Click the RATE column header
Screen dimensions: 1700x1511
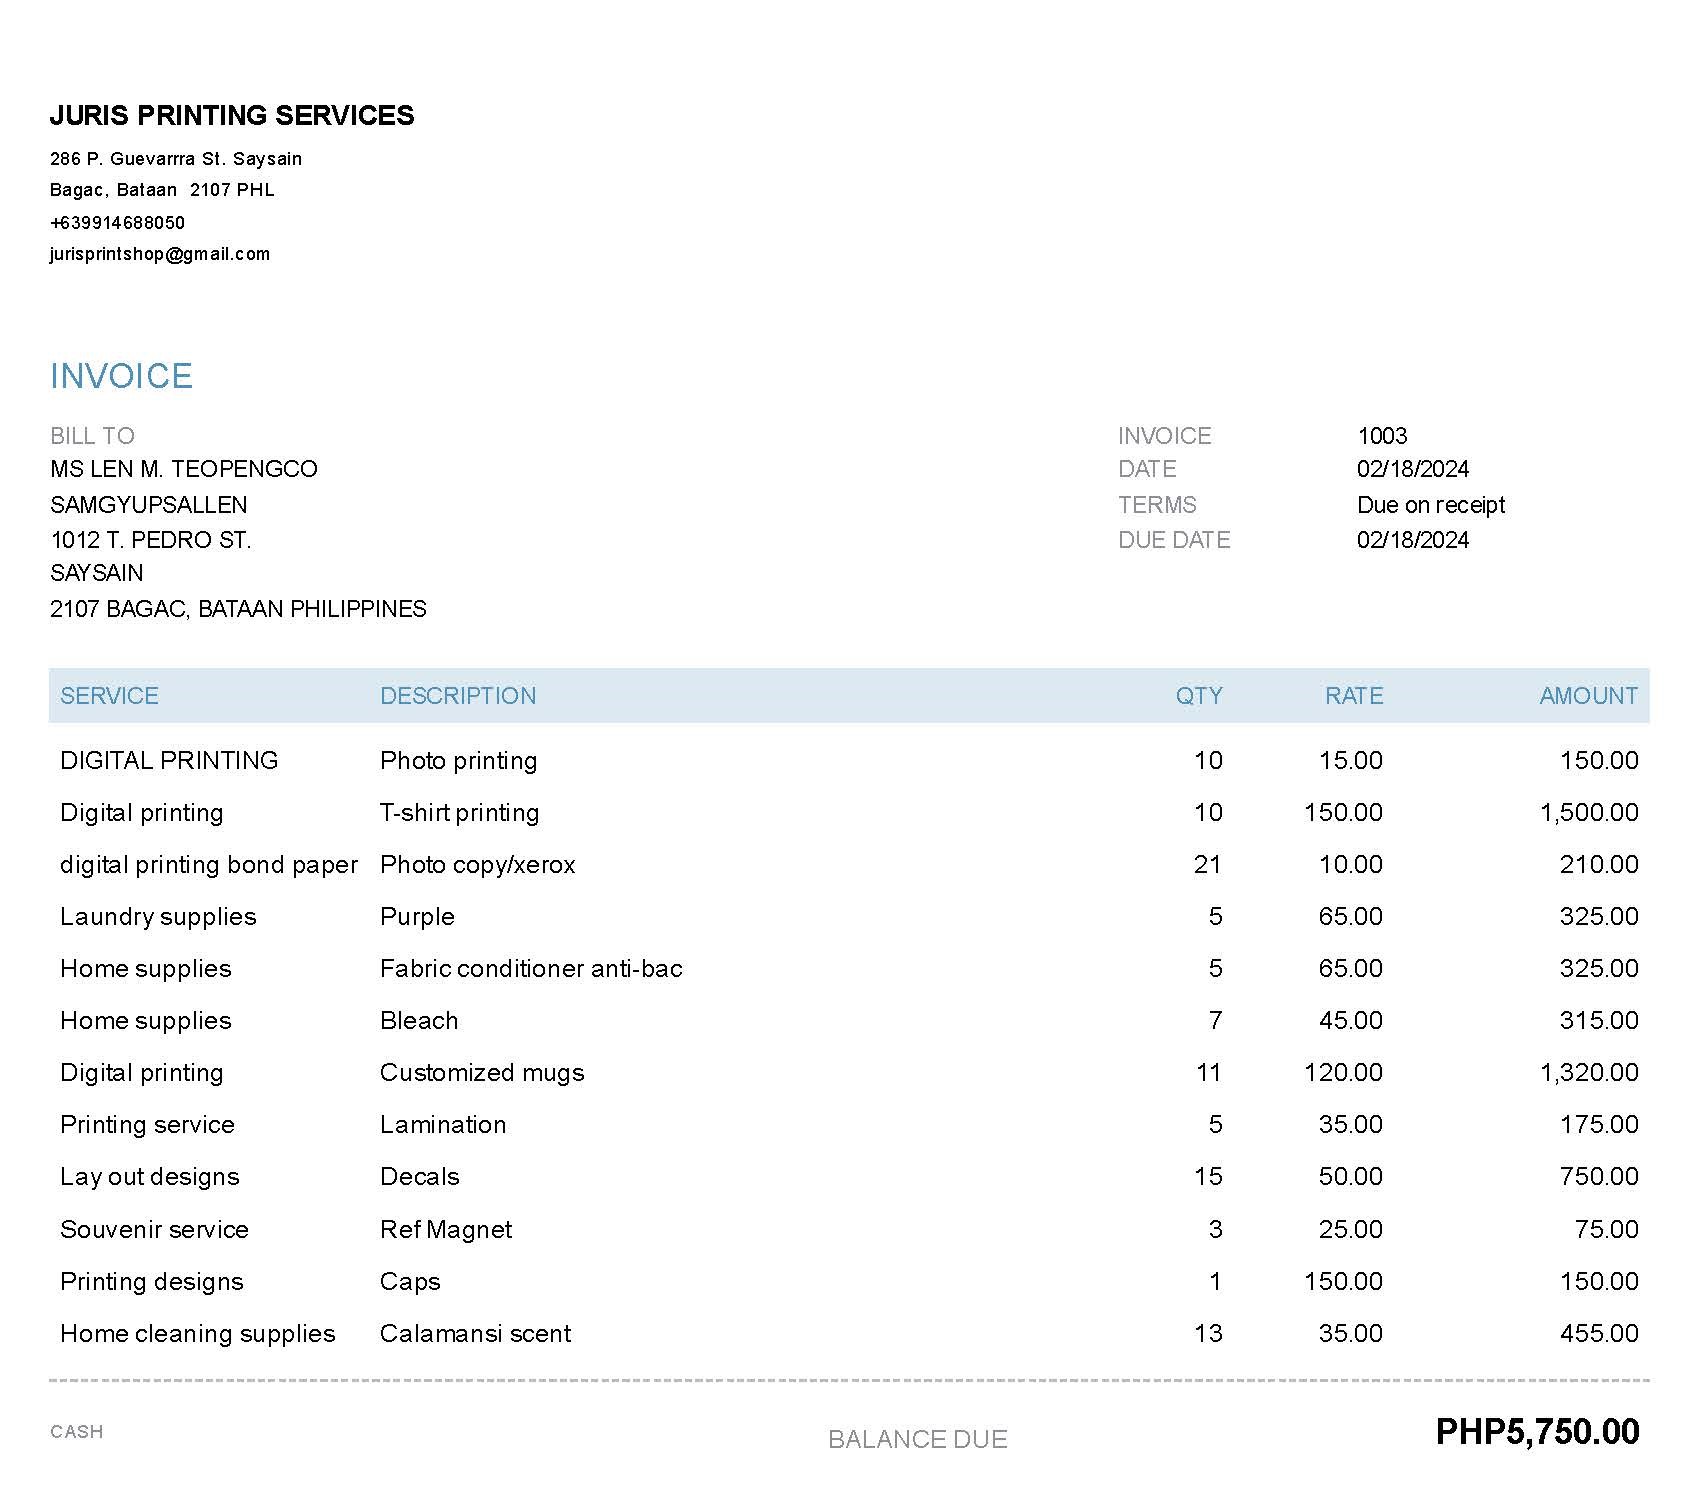tap(1354, 696)
